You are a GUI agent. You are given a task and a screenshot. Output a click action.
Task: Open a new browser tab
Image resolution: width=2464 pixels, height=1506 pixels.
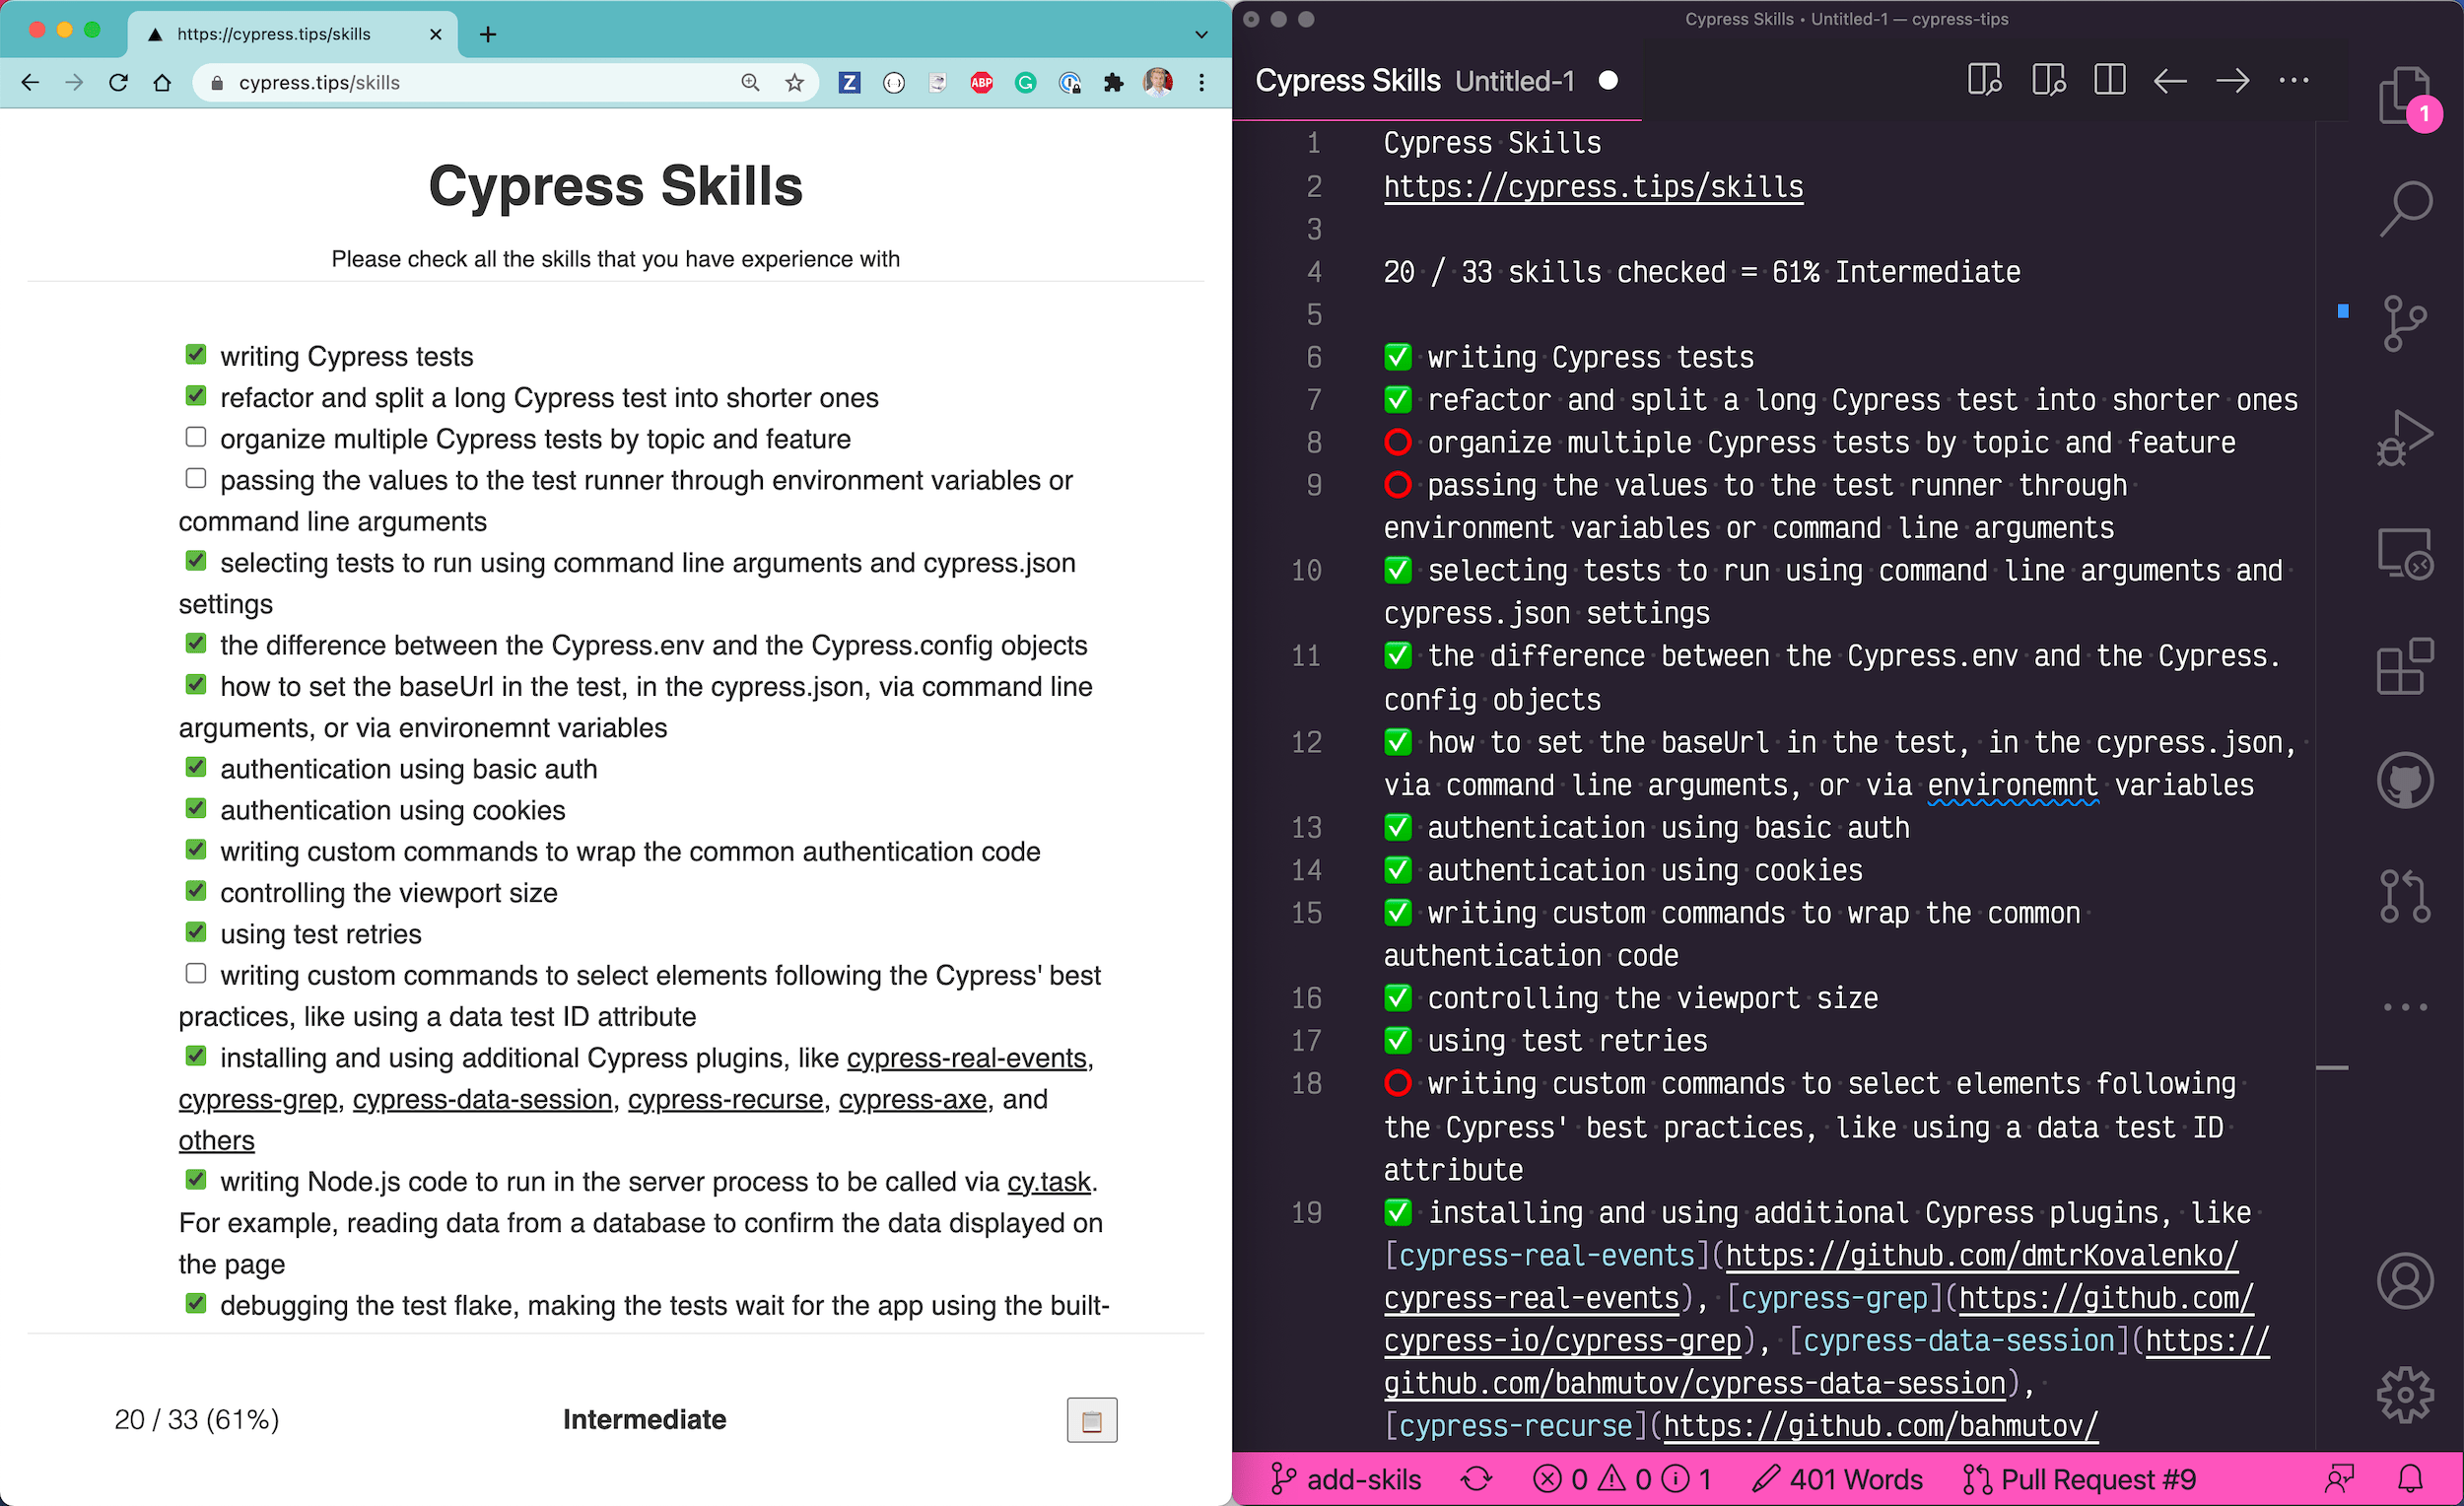487,34
